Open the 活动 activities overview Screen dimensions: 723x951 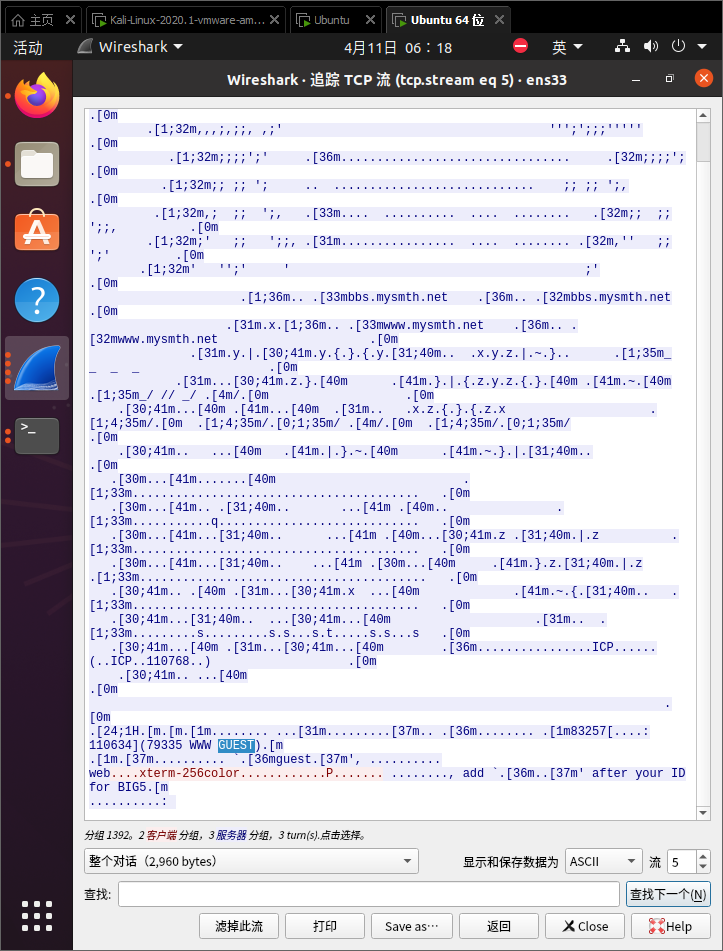28,47
